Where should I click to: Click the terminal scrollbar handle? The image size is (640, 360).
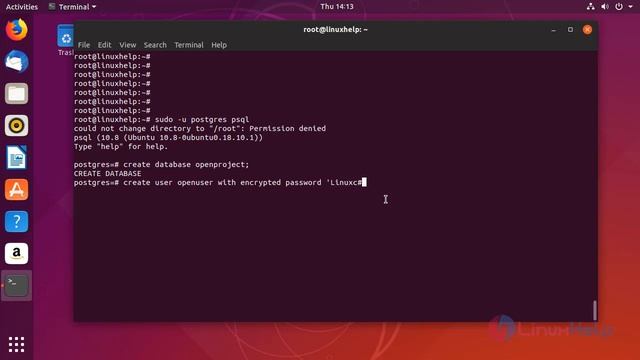[595, 310]
